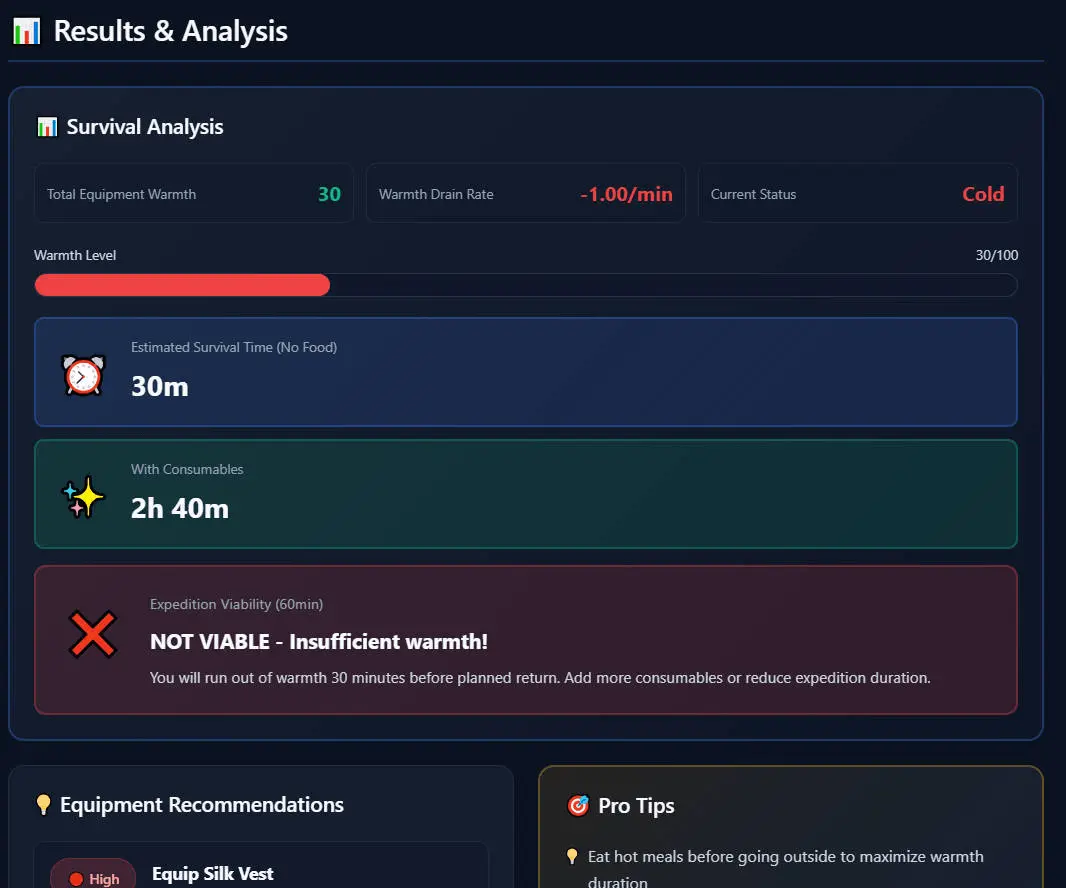Click the sparkles icon beside With Consumables
This screenshot has height=888, width=1066.
(83, 496)
